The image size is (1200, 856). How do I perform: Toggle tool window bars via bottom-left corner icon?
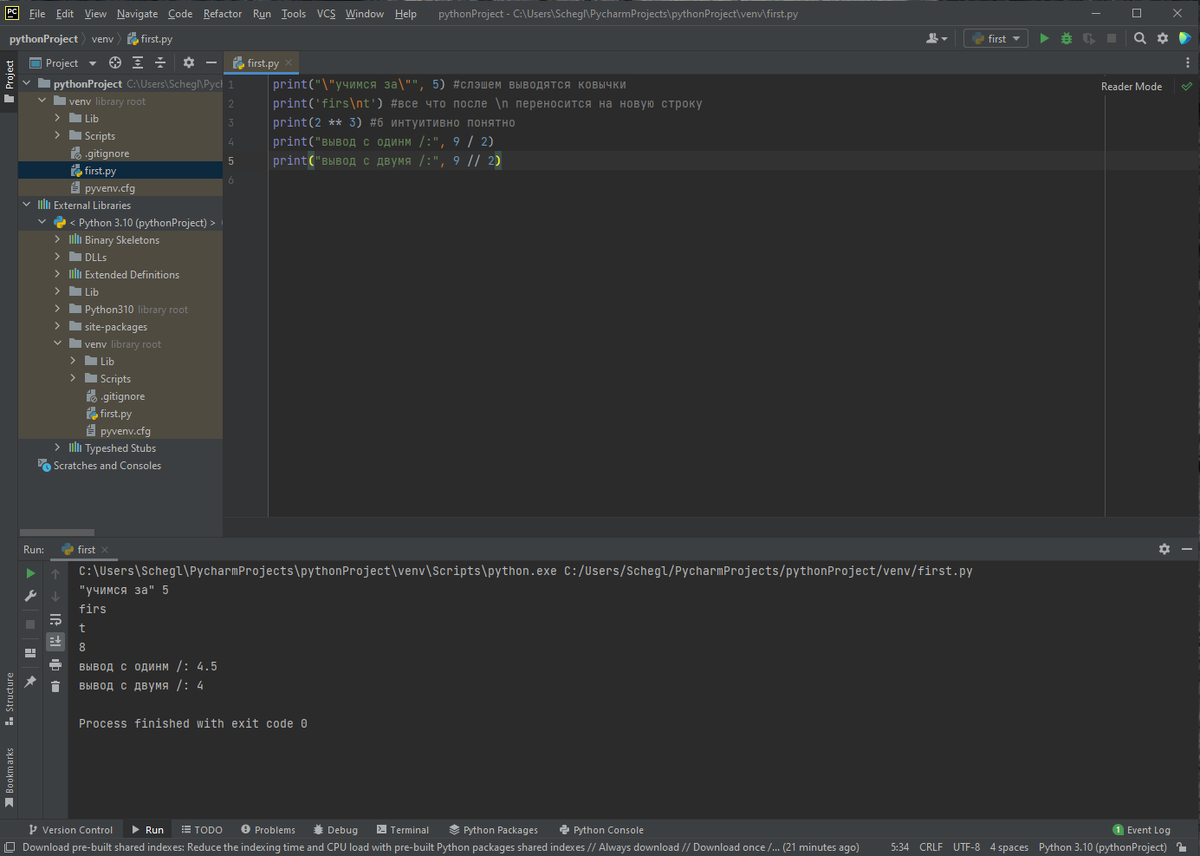[9, 847]
